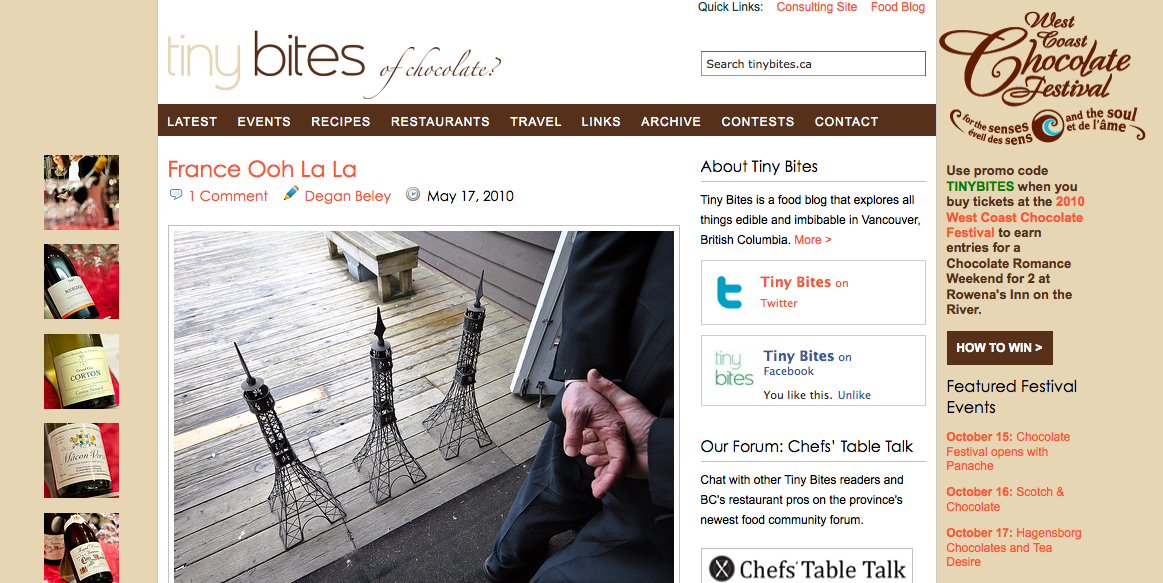Click the Twitter bird icon
Image resolution: width=1163 pixels, height=583 pixels.
(729, 292)
